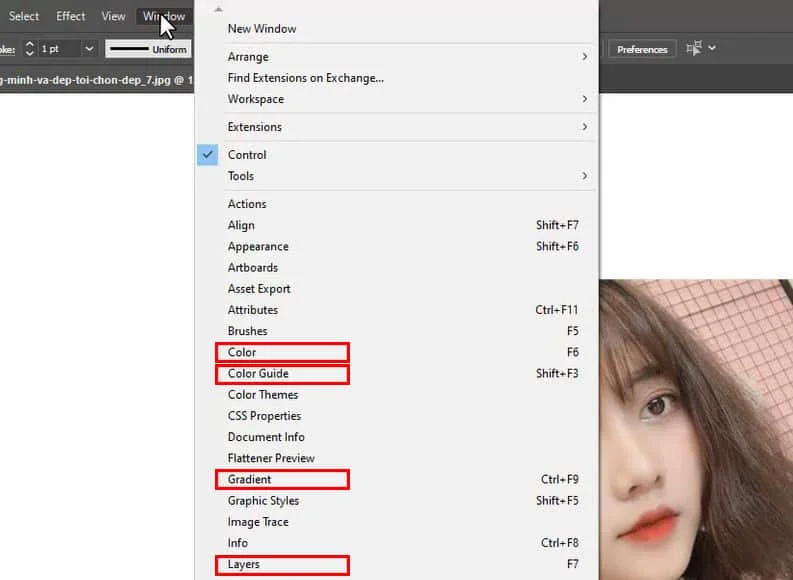Screen dimensions: 793x580
Task: Click the scroll-up arrow atop the menu
Action: click(x=219, y=8)
